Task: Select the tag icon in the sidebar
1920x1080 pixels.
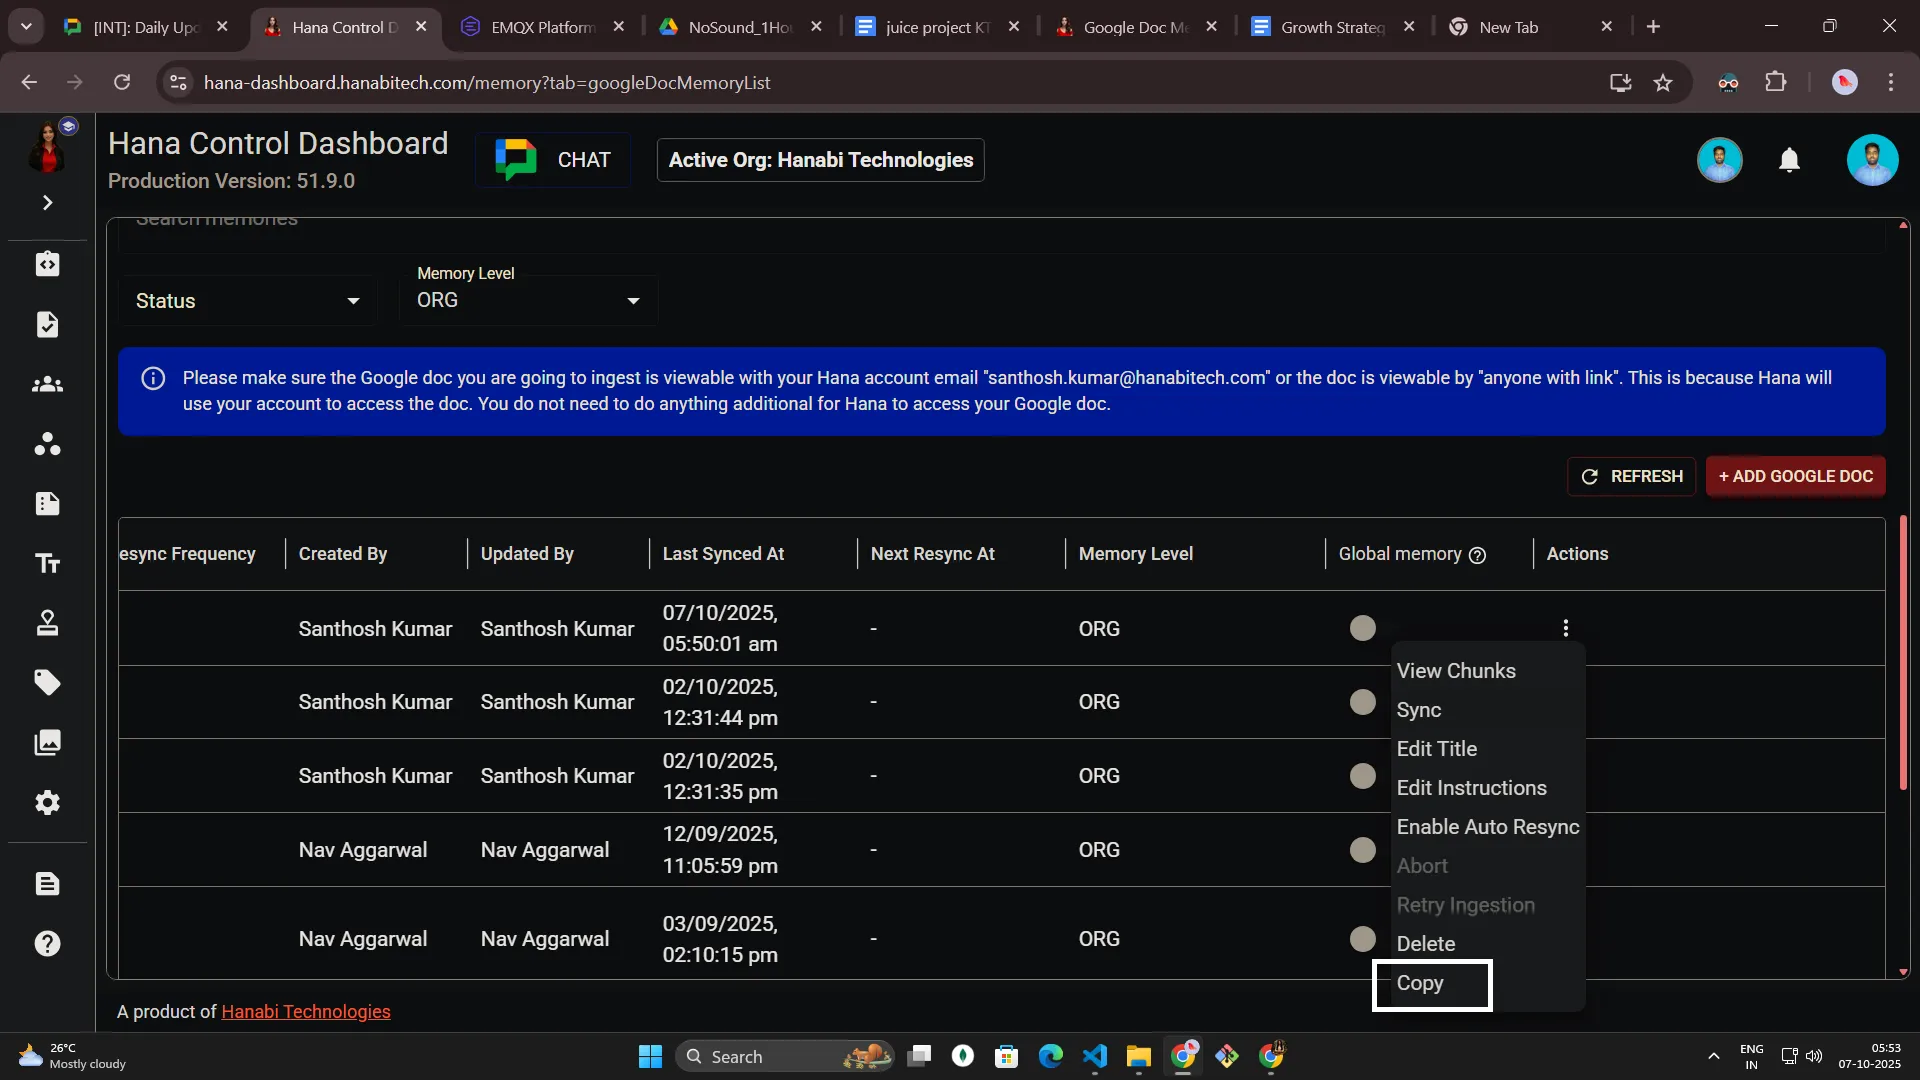Action: pyautogui.click(x=47, y=682)
